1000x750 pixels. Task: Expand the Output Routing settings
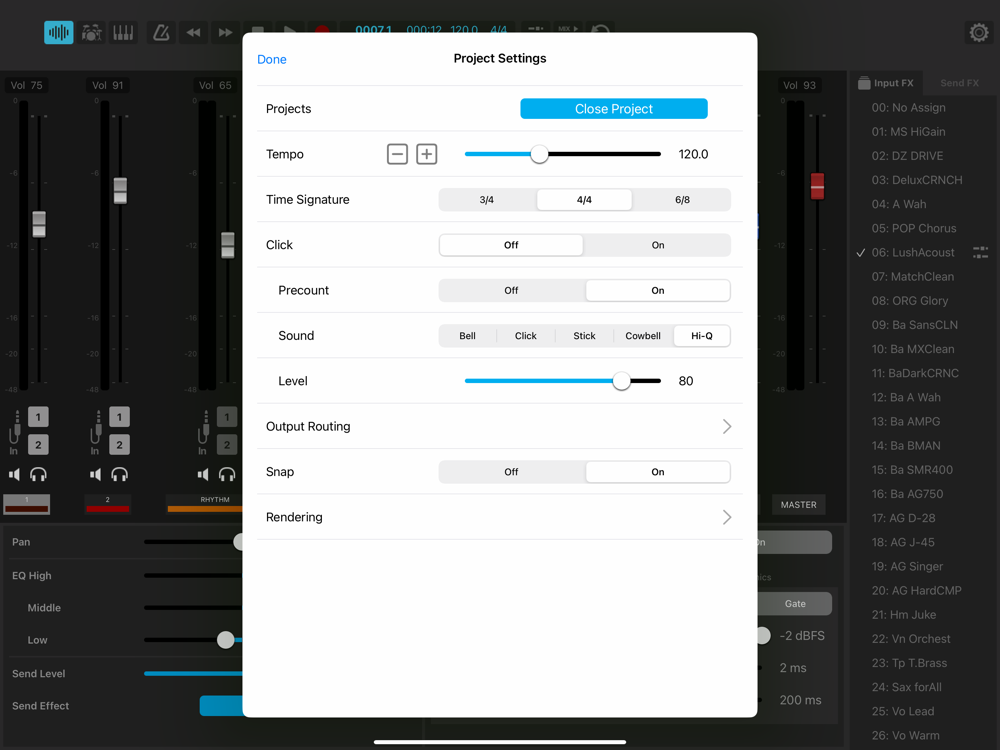click(726, 427)
